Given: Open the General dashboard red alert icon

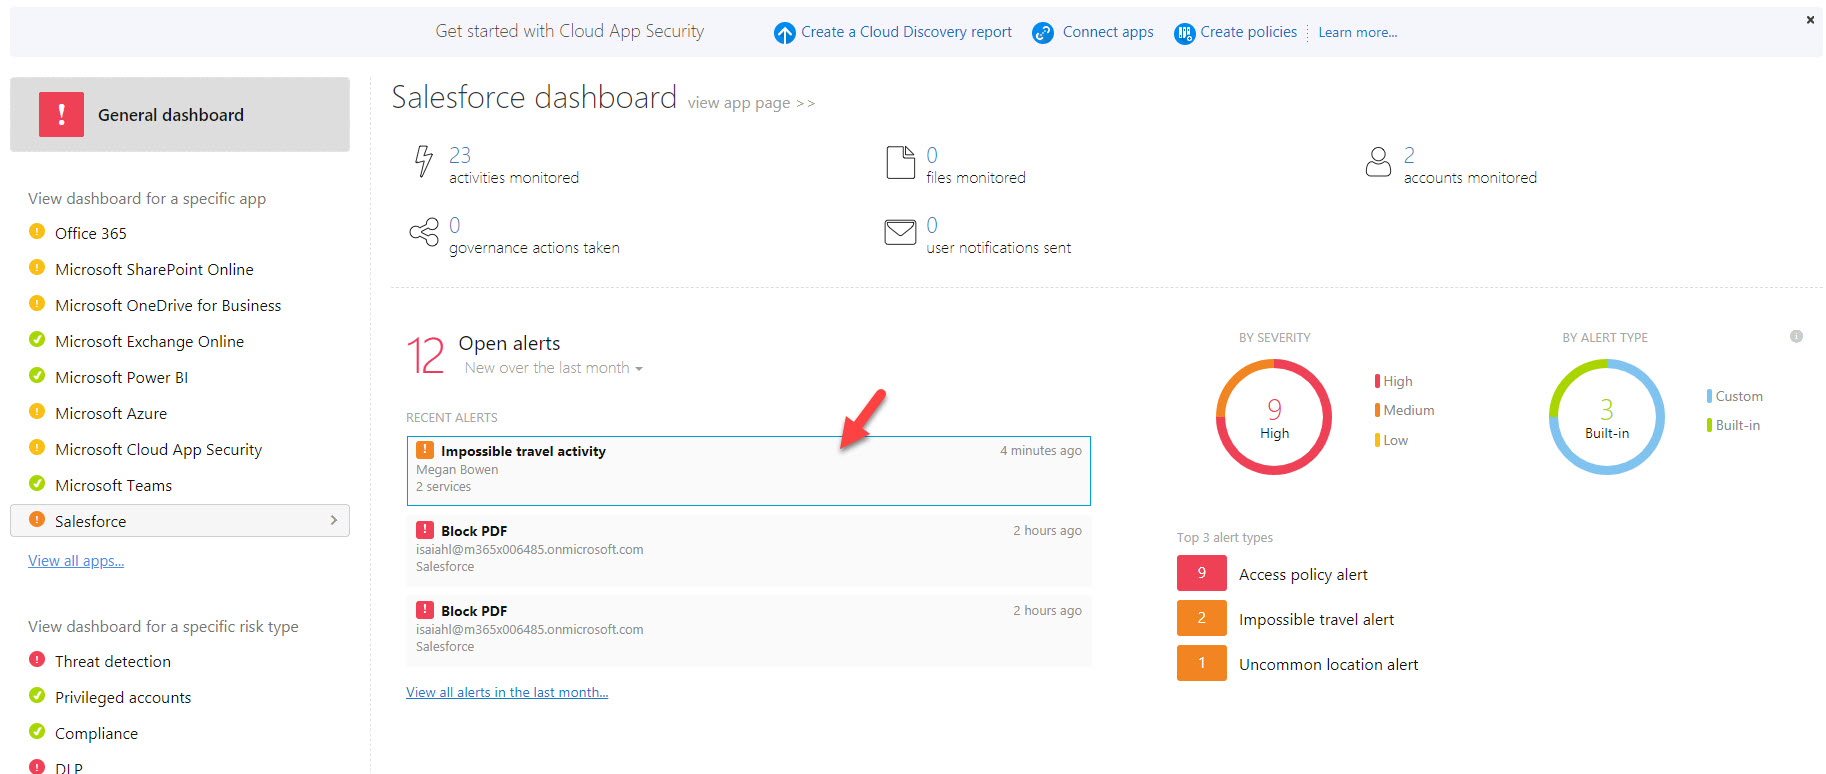Looking at the screenshot, I should (61, 114).
